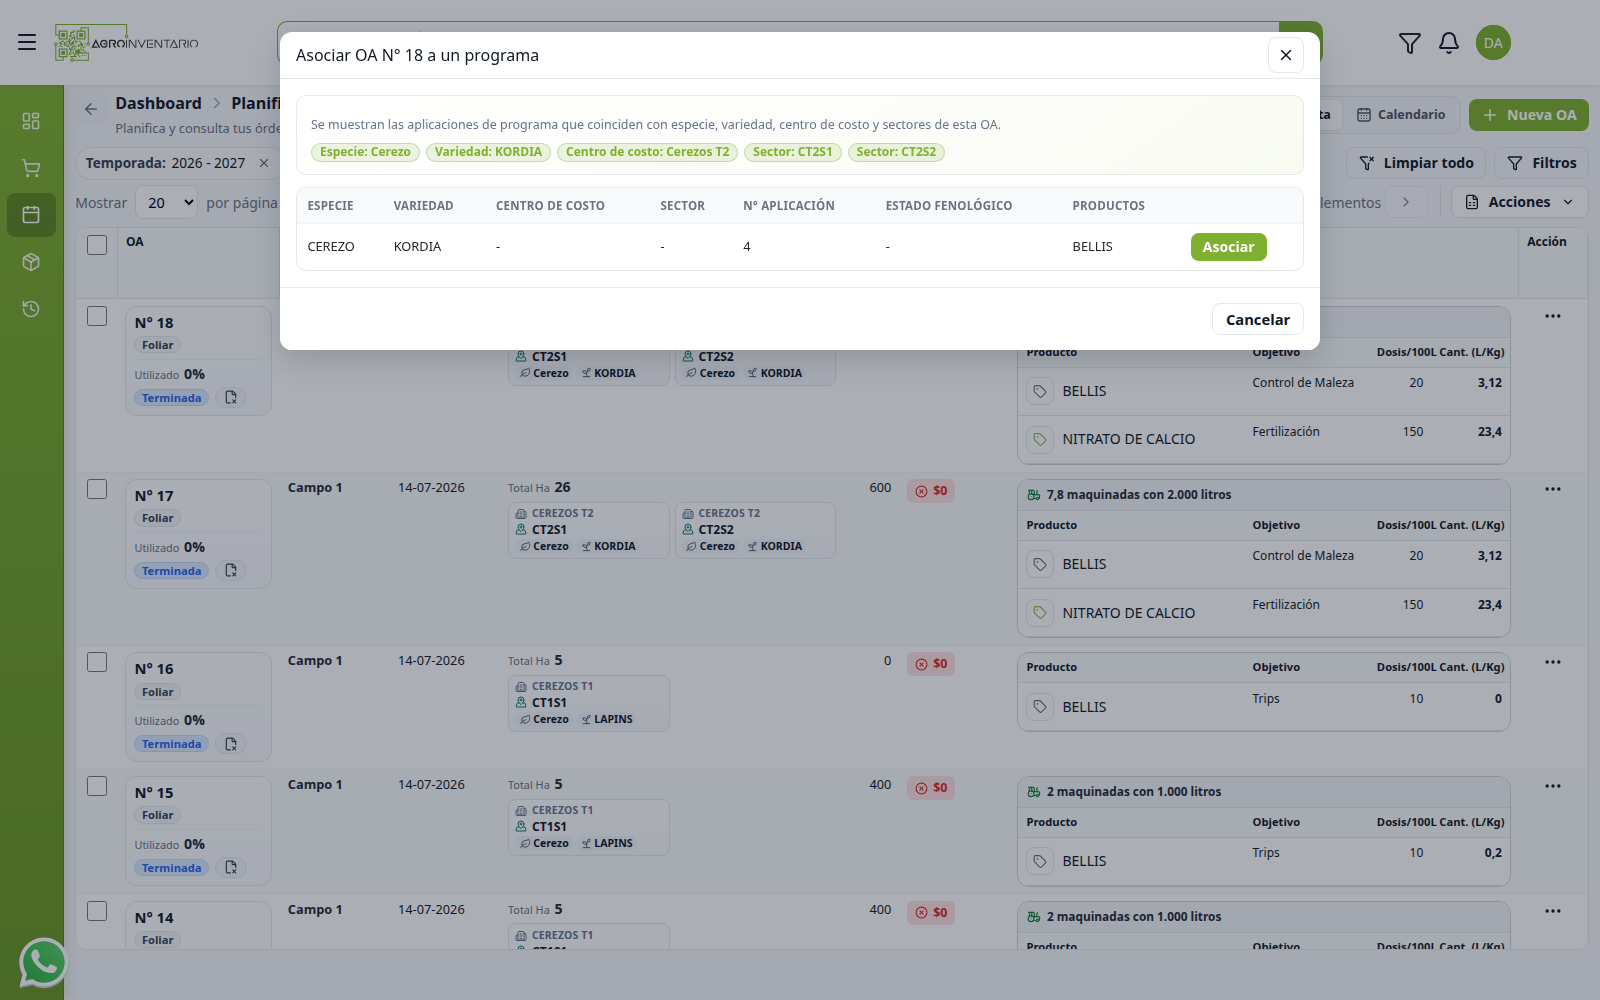Close the Asociar OA dialog
1600x1000 pixels.
click(x=1286, y=55)
